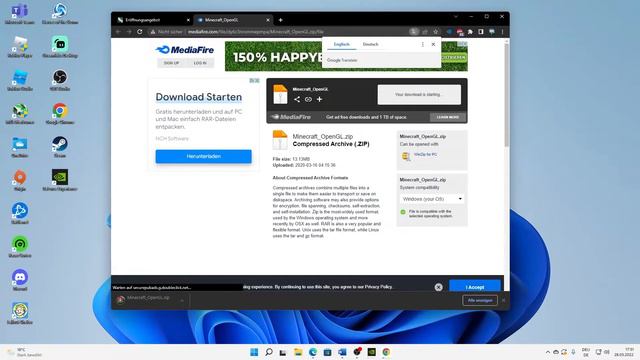
Task: Click the Download Starten ad heading
Action: pos(199,97)
